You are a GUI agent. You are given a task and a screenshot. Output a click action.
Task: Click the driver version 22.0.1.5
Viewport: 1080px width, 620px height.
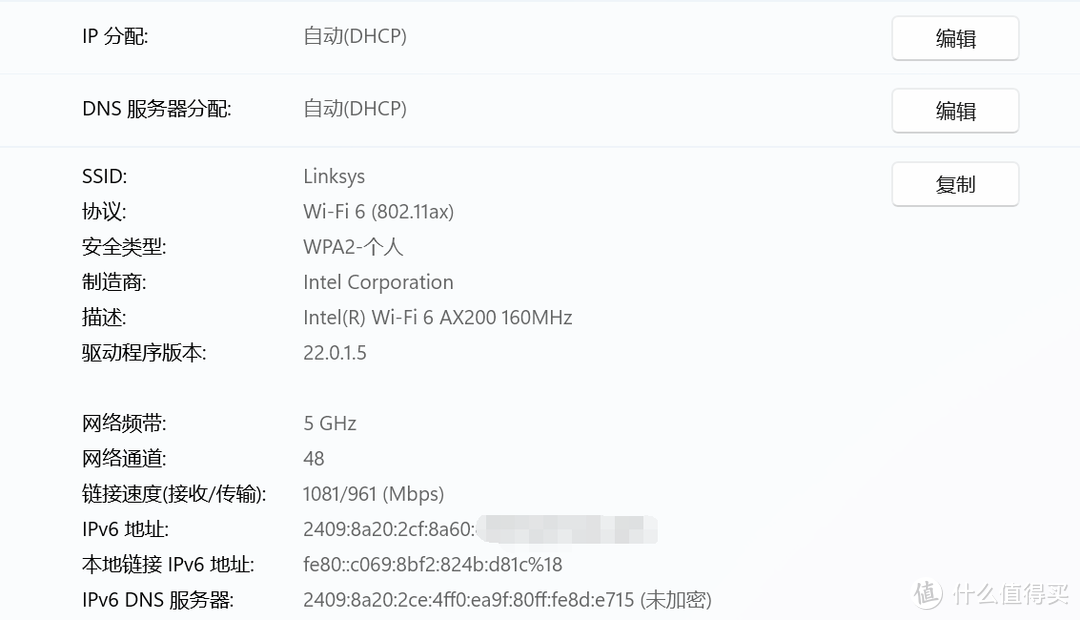[x=334, y=353]
